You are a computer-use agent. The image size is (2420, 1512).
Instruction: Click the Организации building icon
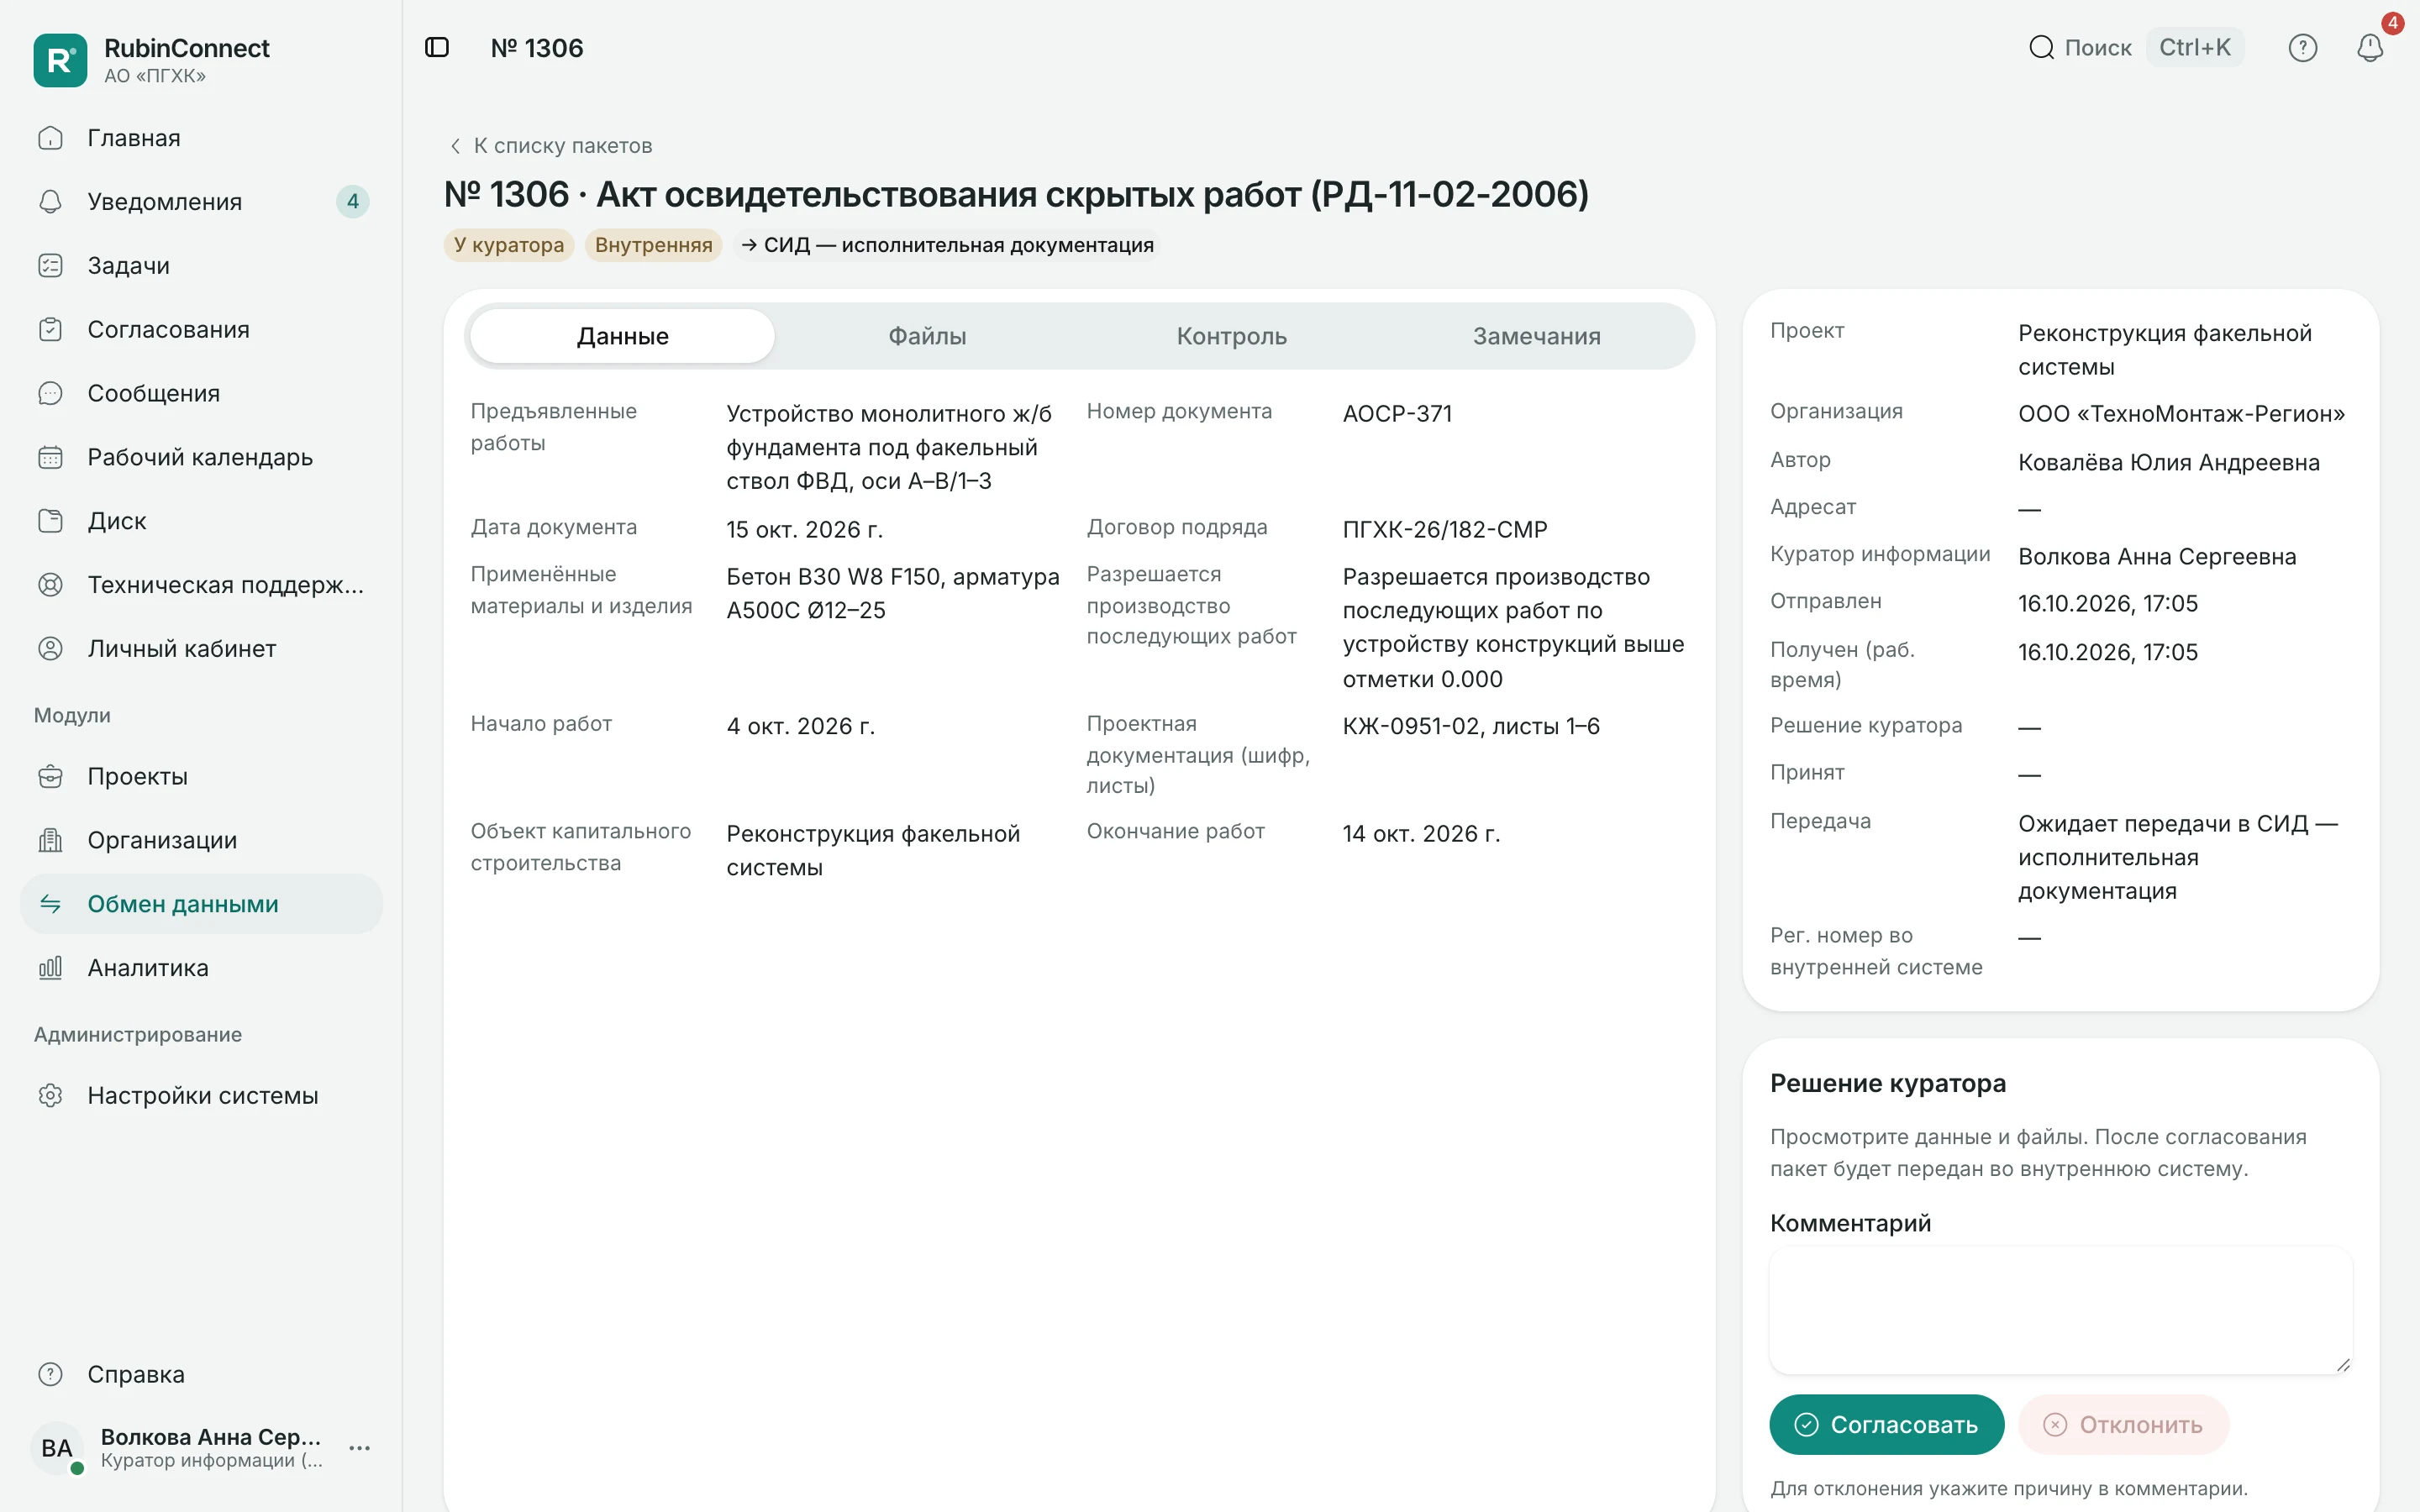point(50,840)
